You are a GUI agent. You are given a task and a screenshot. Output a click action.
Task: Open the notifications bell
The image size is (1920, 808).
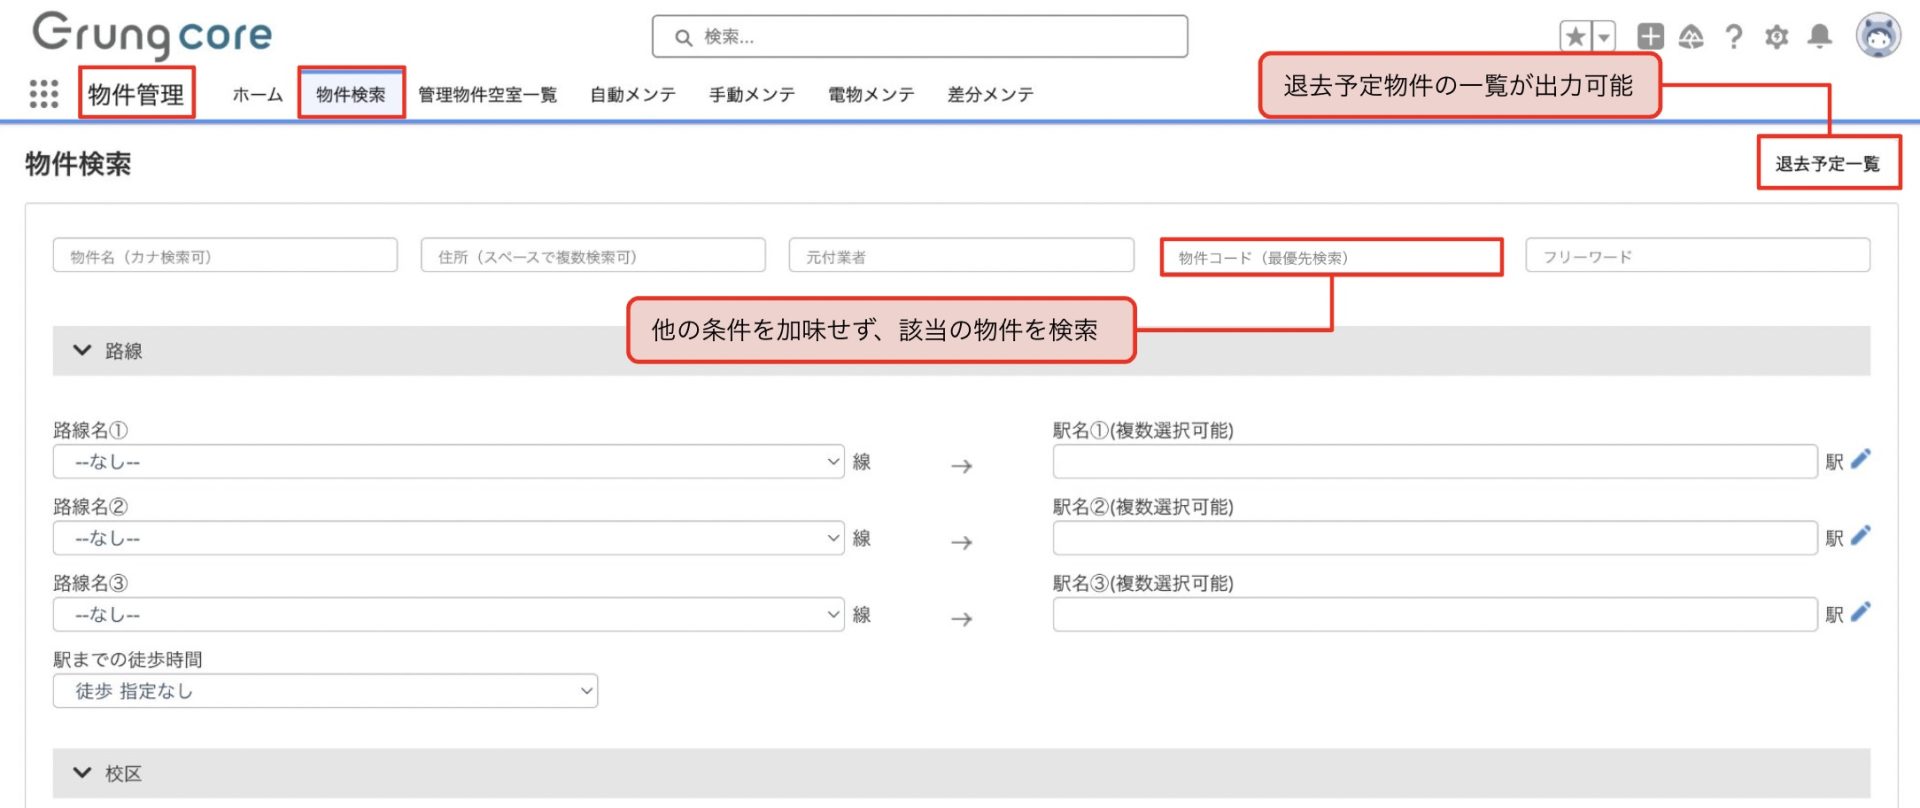[1819, 37]
